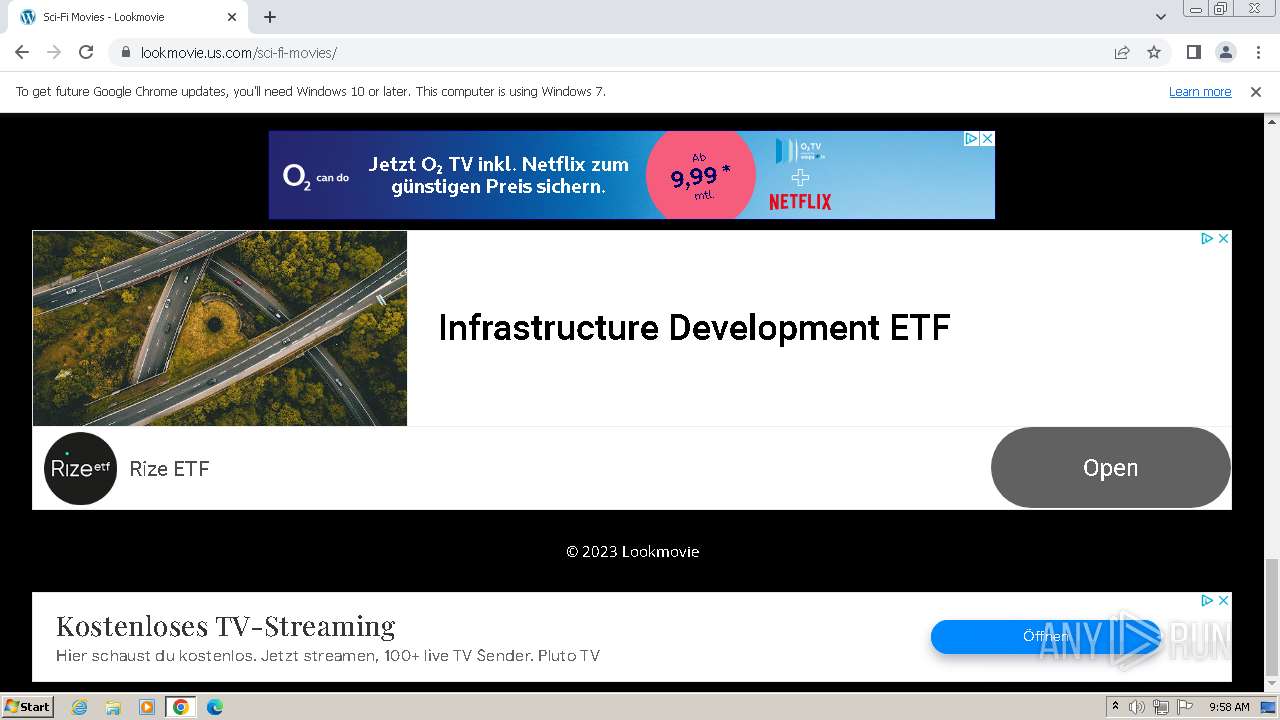The image size is (1280, 720).
Task: Open Windows Media Player from the taskbar
Action: pos(147,707)
